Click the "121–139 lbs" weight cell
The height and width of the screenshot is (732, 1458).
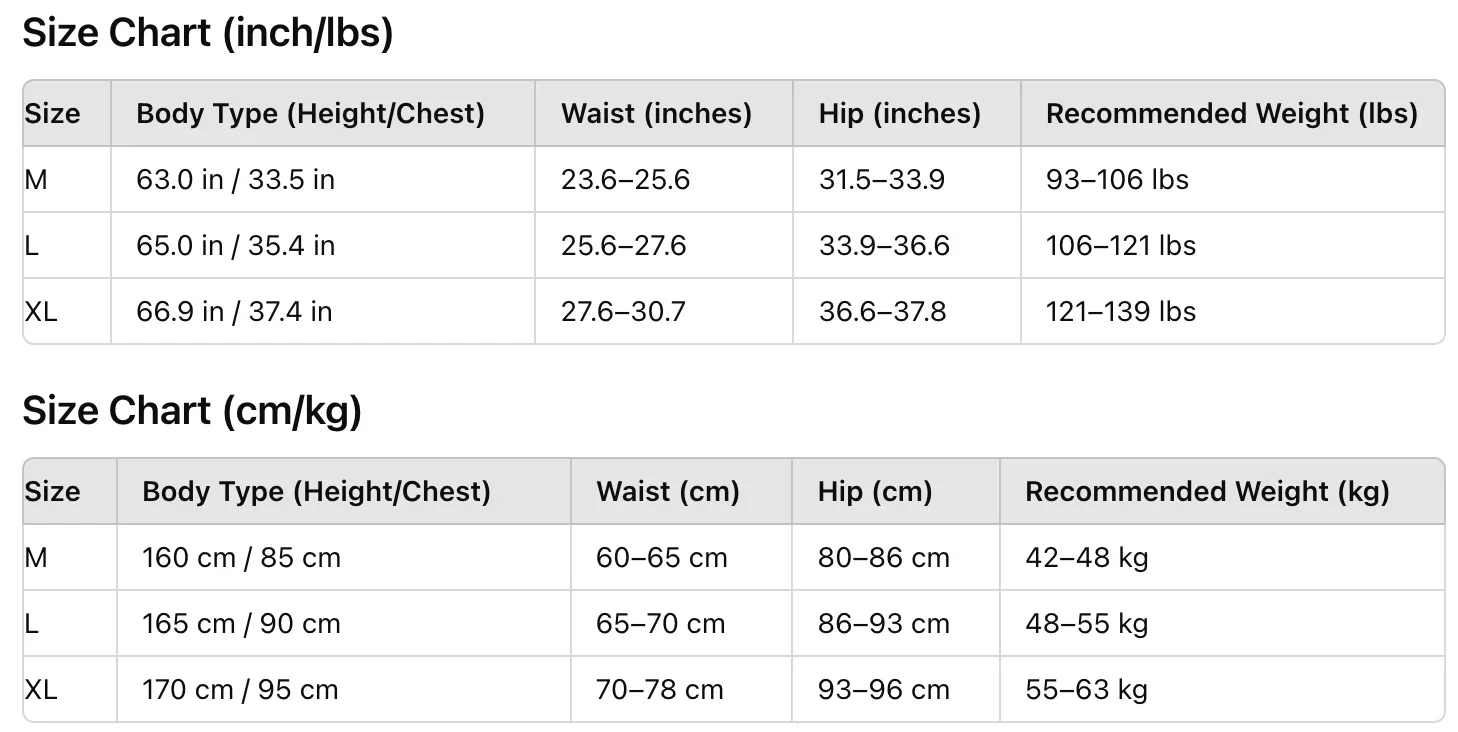pyautogui.click(x=1120, y=312)
